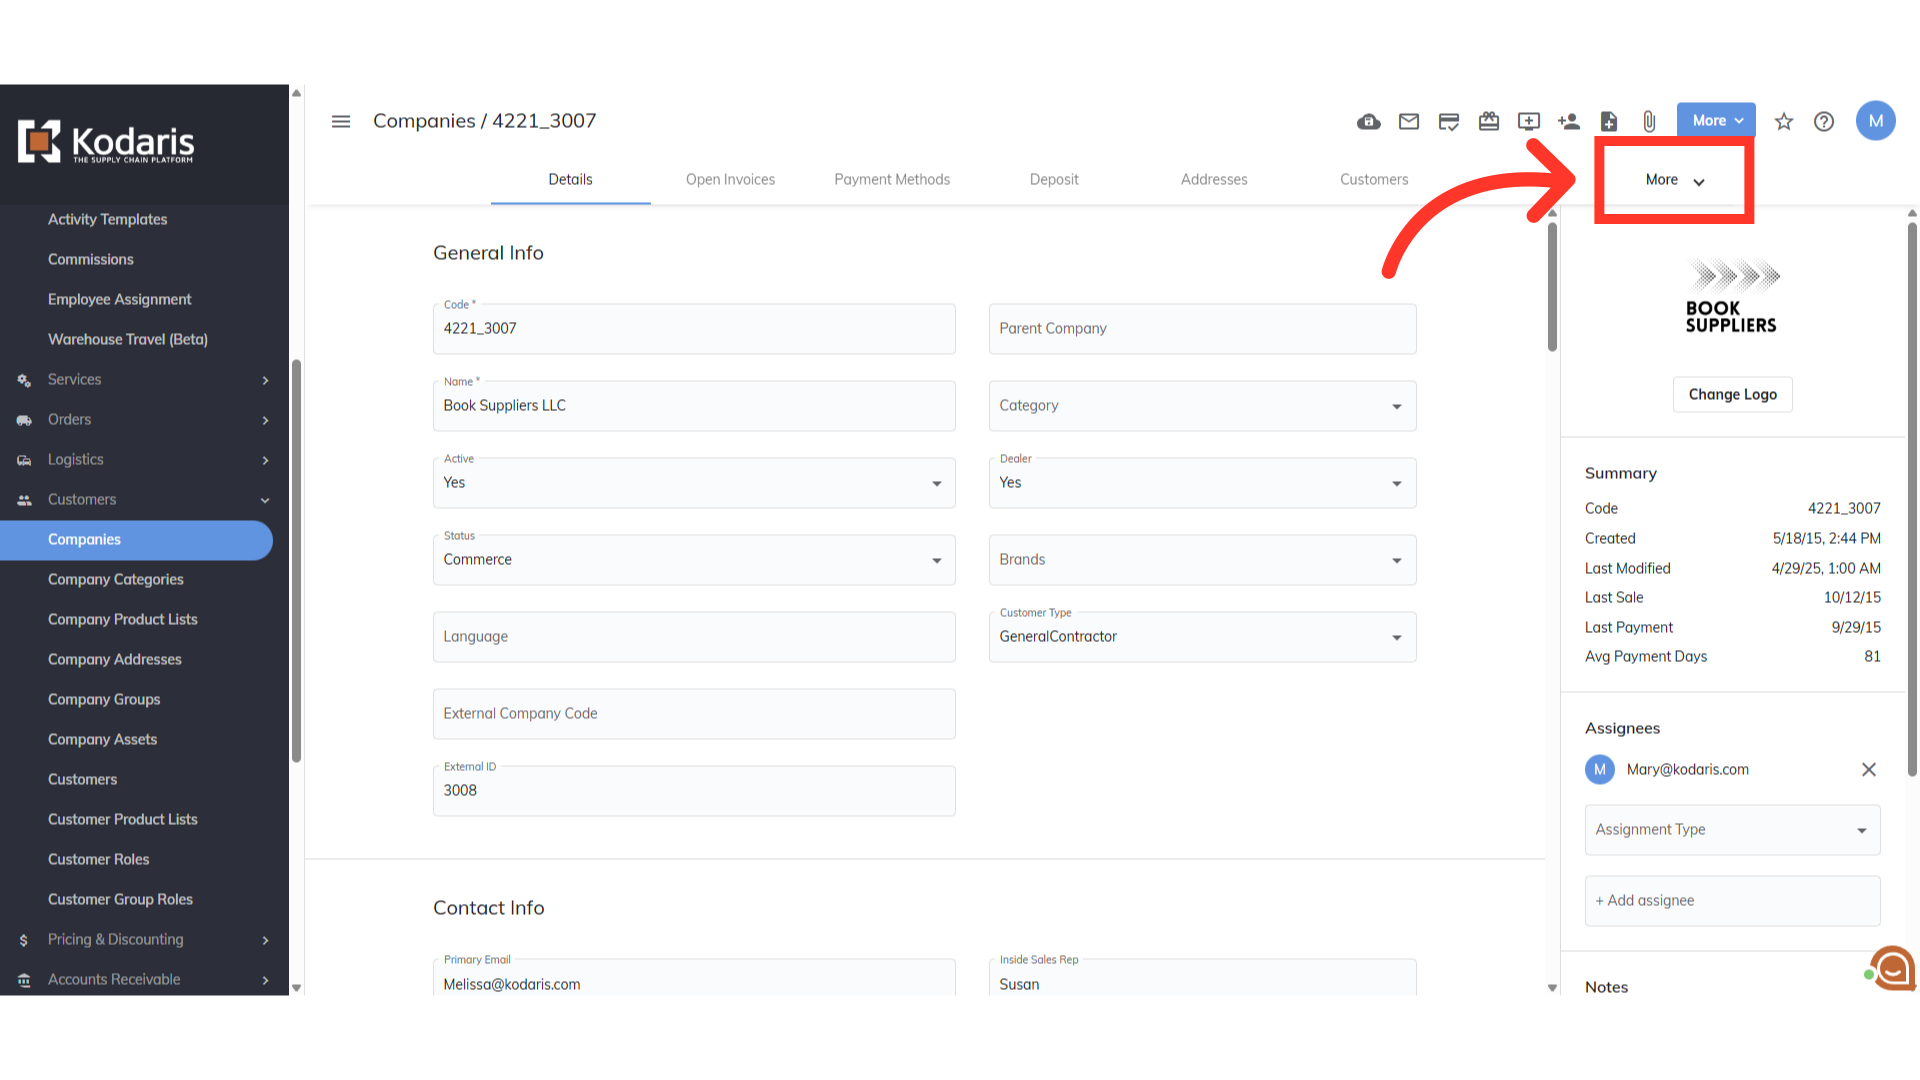Open the help question mark icon

click(x=1823, y=121)
